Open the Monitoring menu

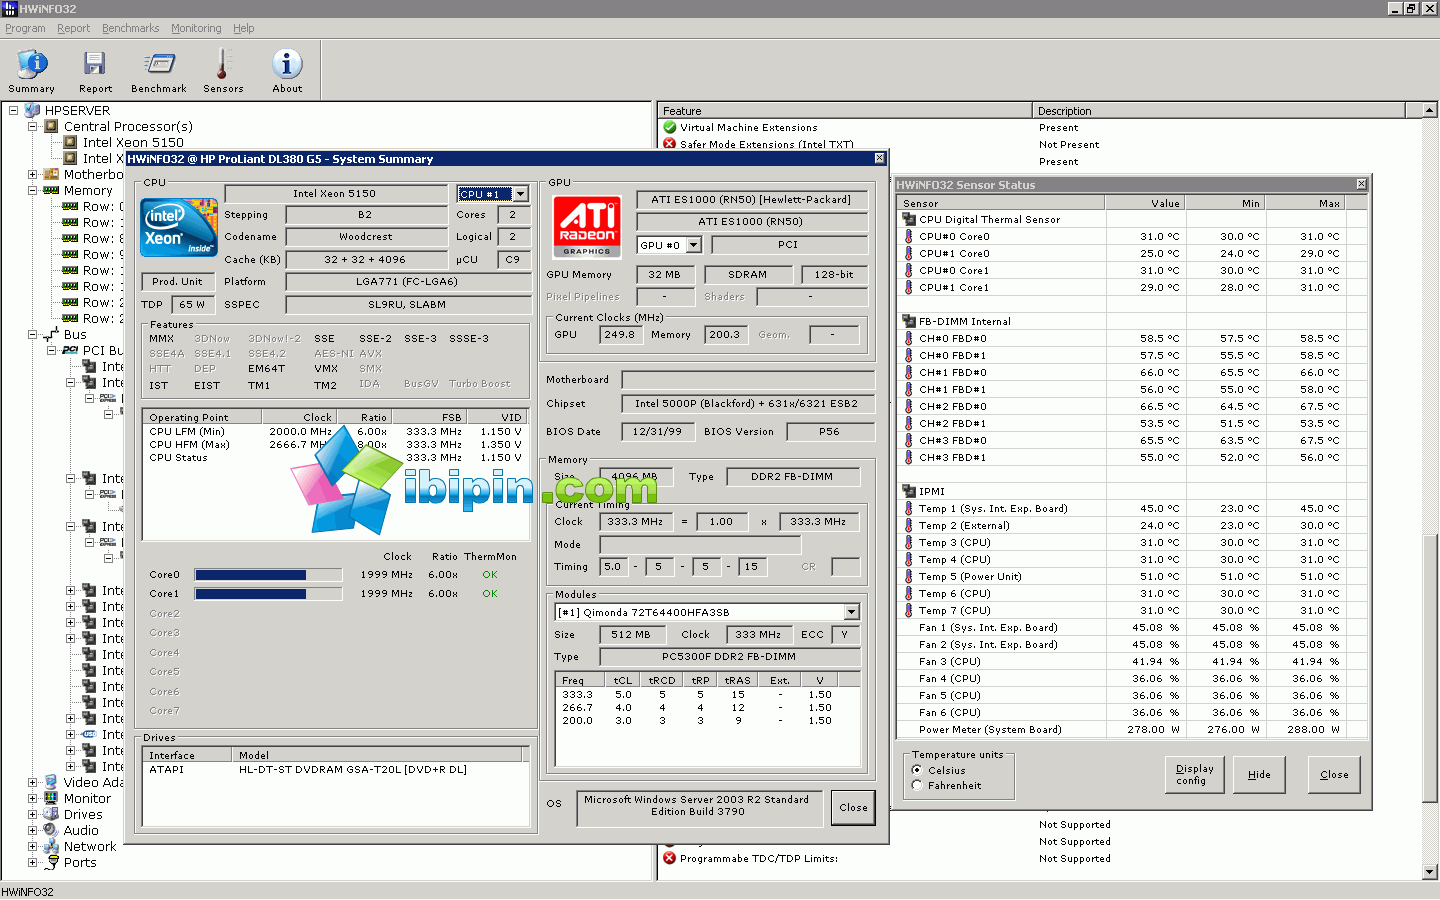pyautogui.click(x=196, y=28)
